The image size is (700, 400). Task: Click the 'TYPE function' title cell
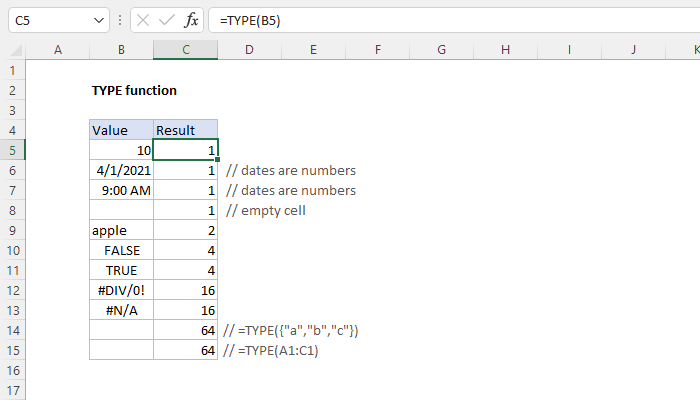(x=134, y=91)
